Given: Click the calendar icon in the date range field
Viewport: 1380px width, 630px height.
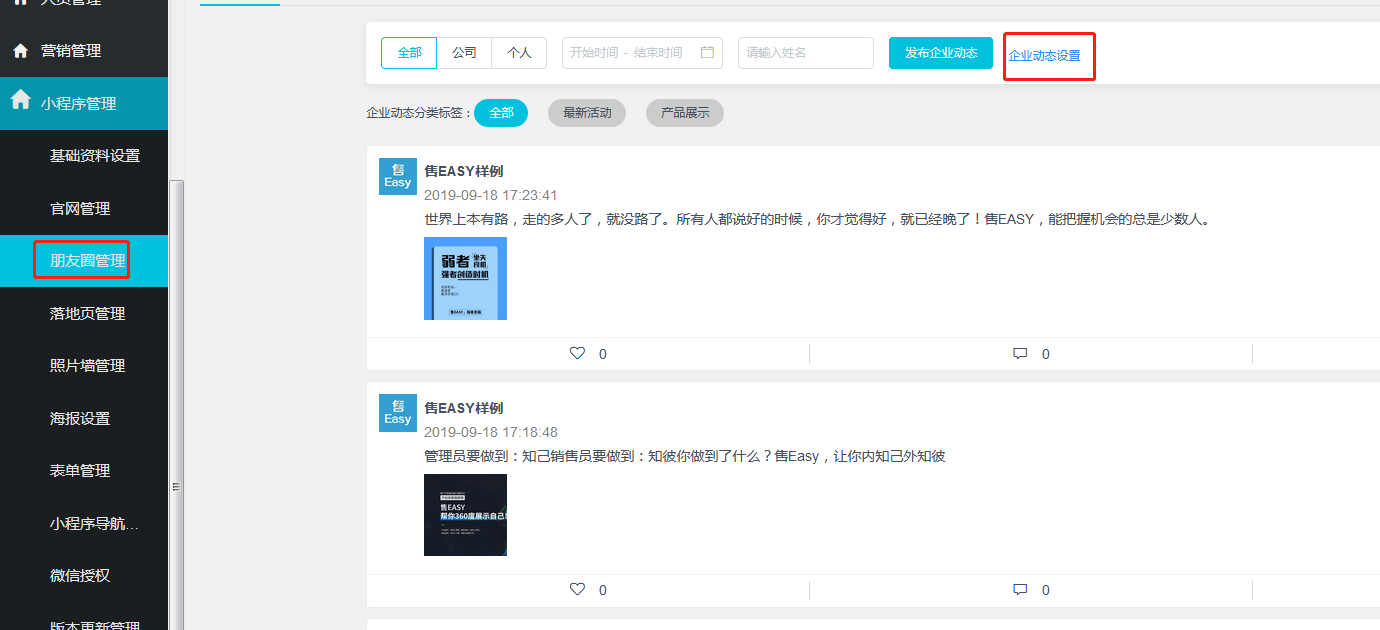Looking at the screenshot, I should pos(708,52).
